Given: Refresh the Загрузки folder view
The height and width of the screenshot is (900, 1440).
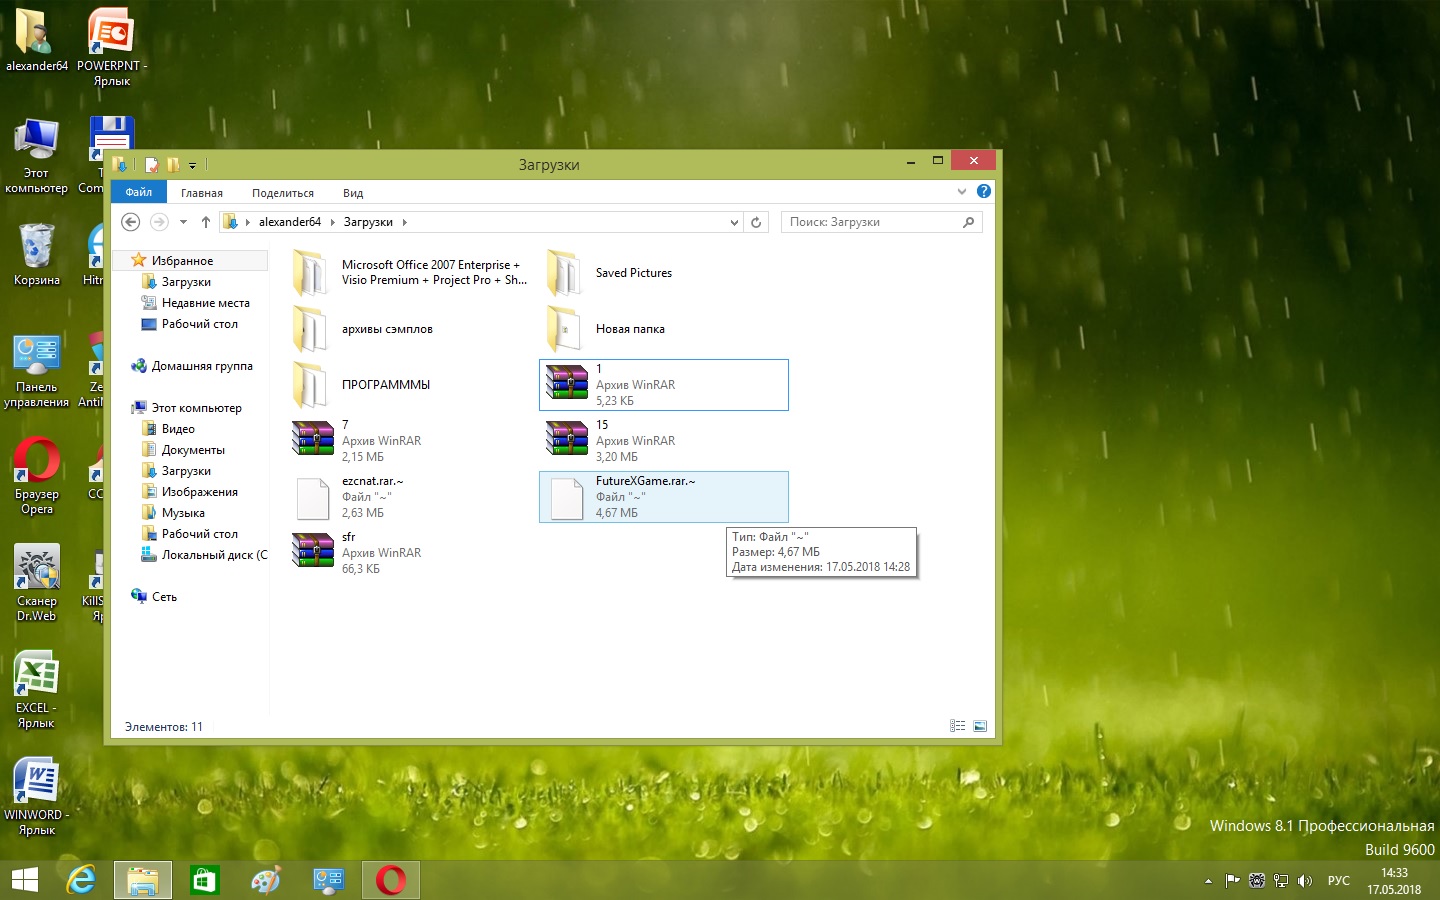Looking at the screenshot, I should pyautogui.click(x=757, y=222).
